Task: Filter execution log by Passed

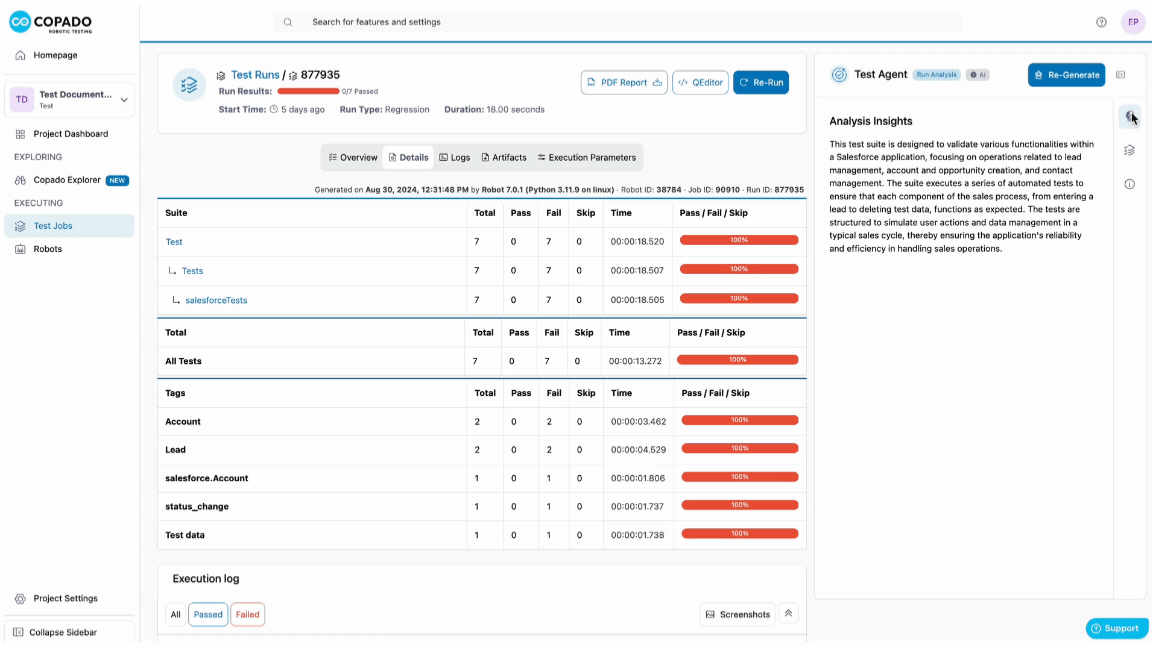Action: click(x=208, y=614)
